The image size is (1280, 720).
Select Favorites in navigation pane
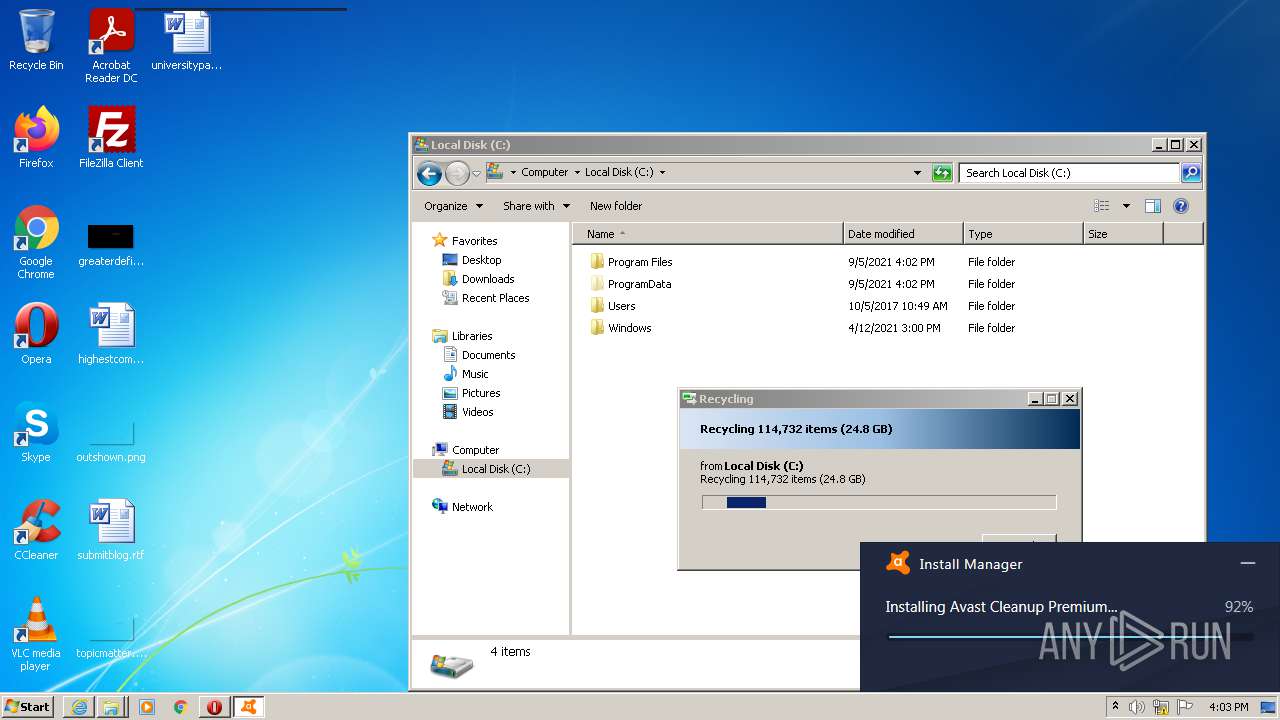coord(465,241)
